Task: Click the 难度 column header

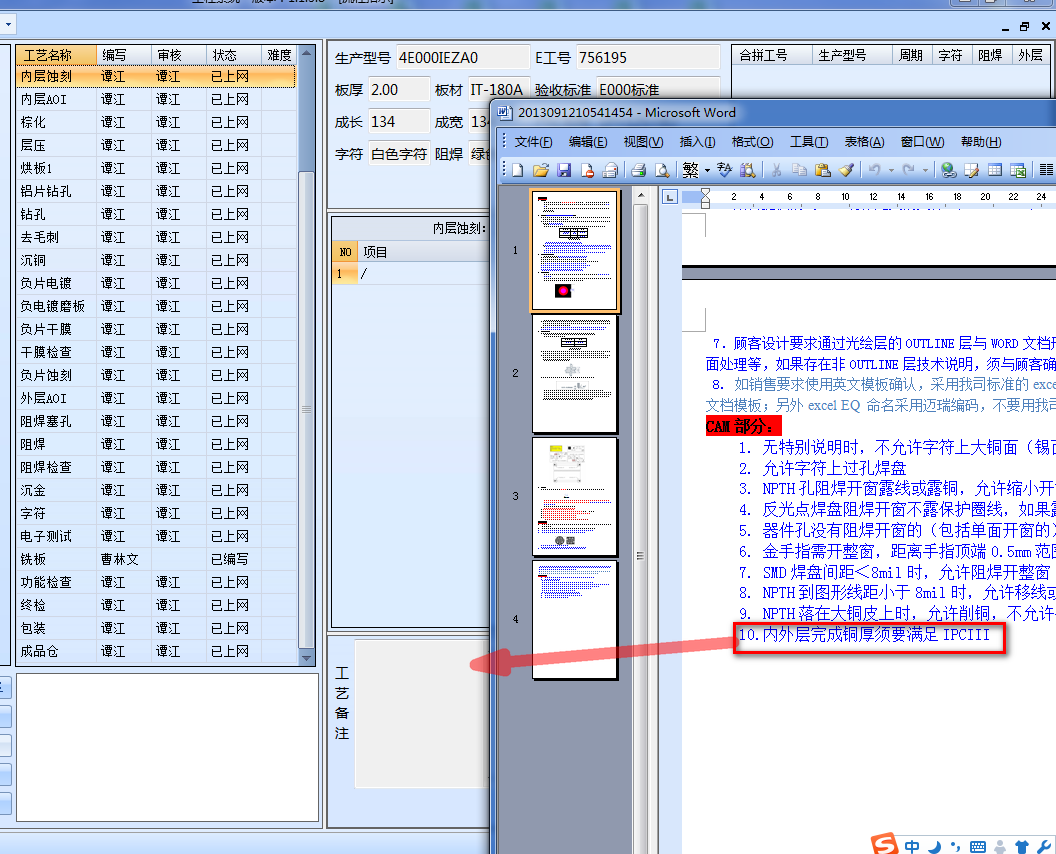Action: coord(279,55)
